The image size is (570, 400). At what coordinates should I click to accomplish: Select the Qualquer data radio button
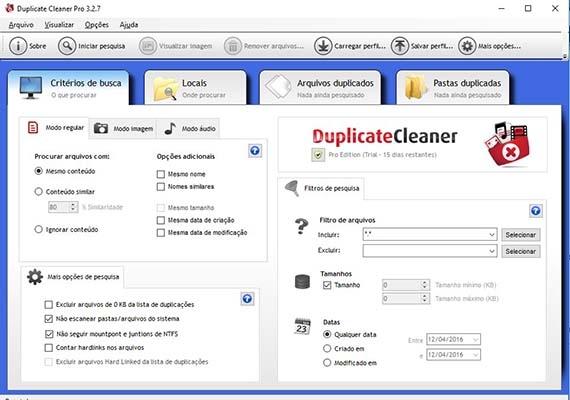(327, 334)
